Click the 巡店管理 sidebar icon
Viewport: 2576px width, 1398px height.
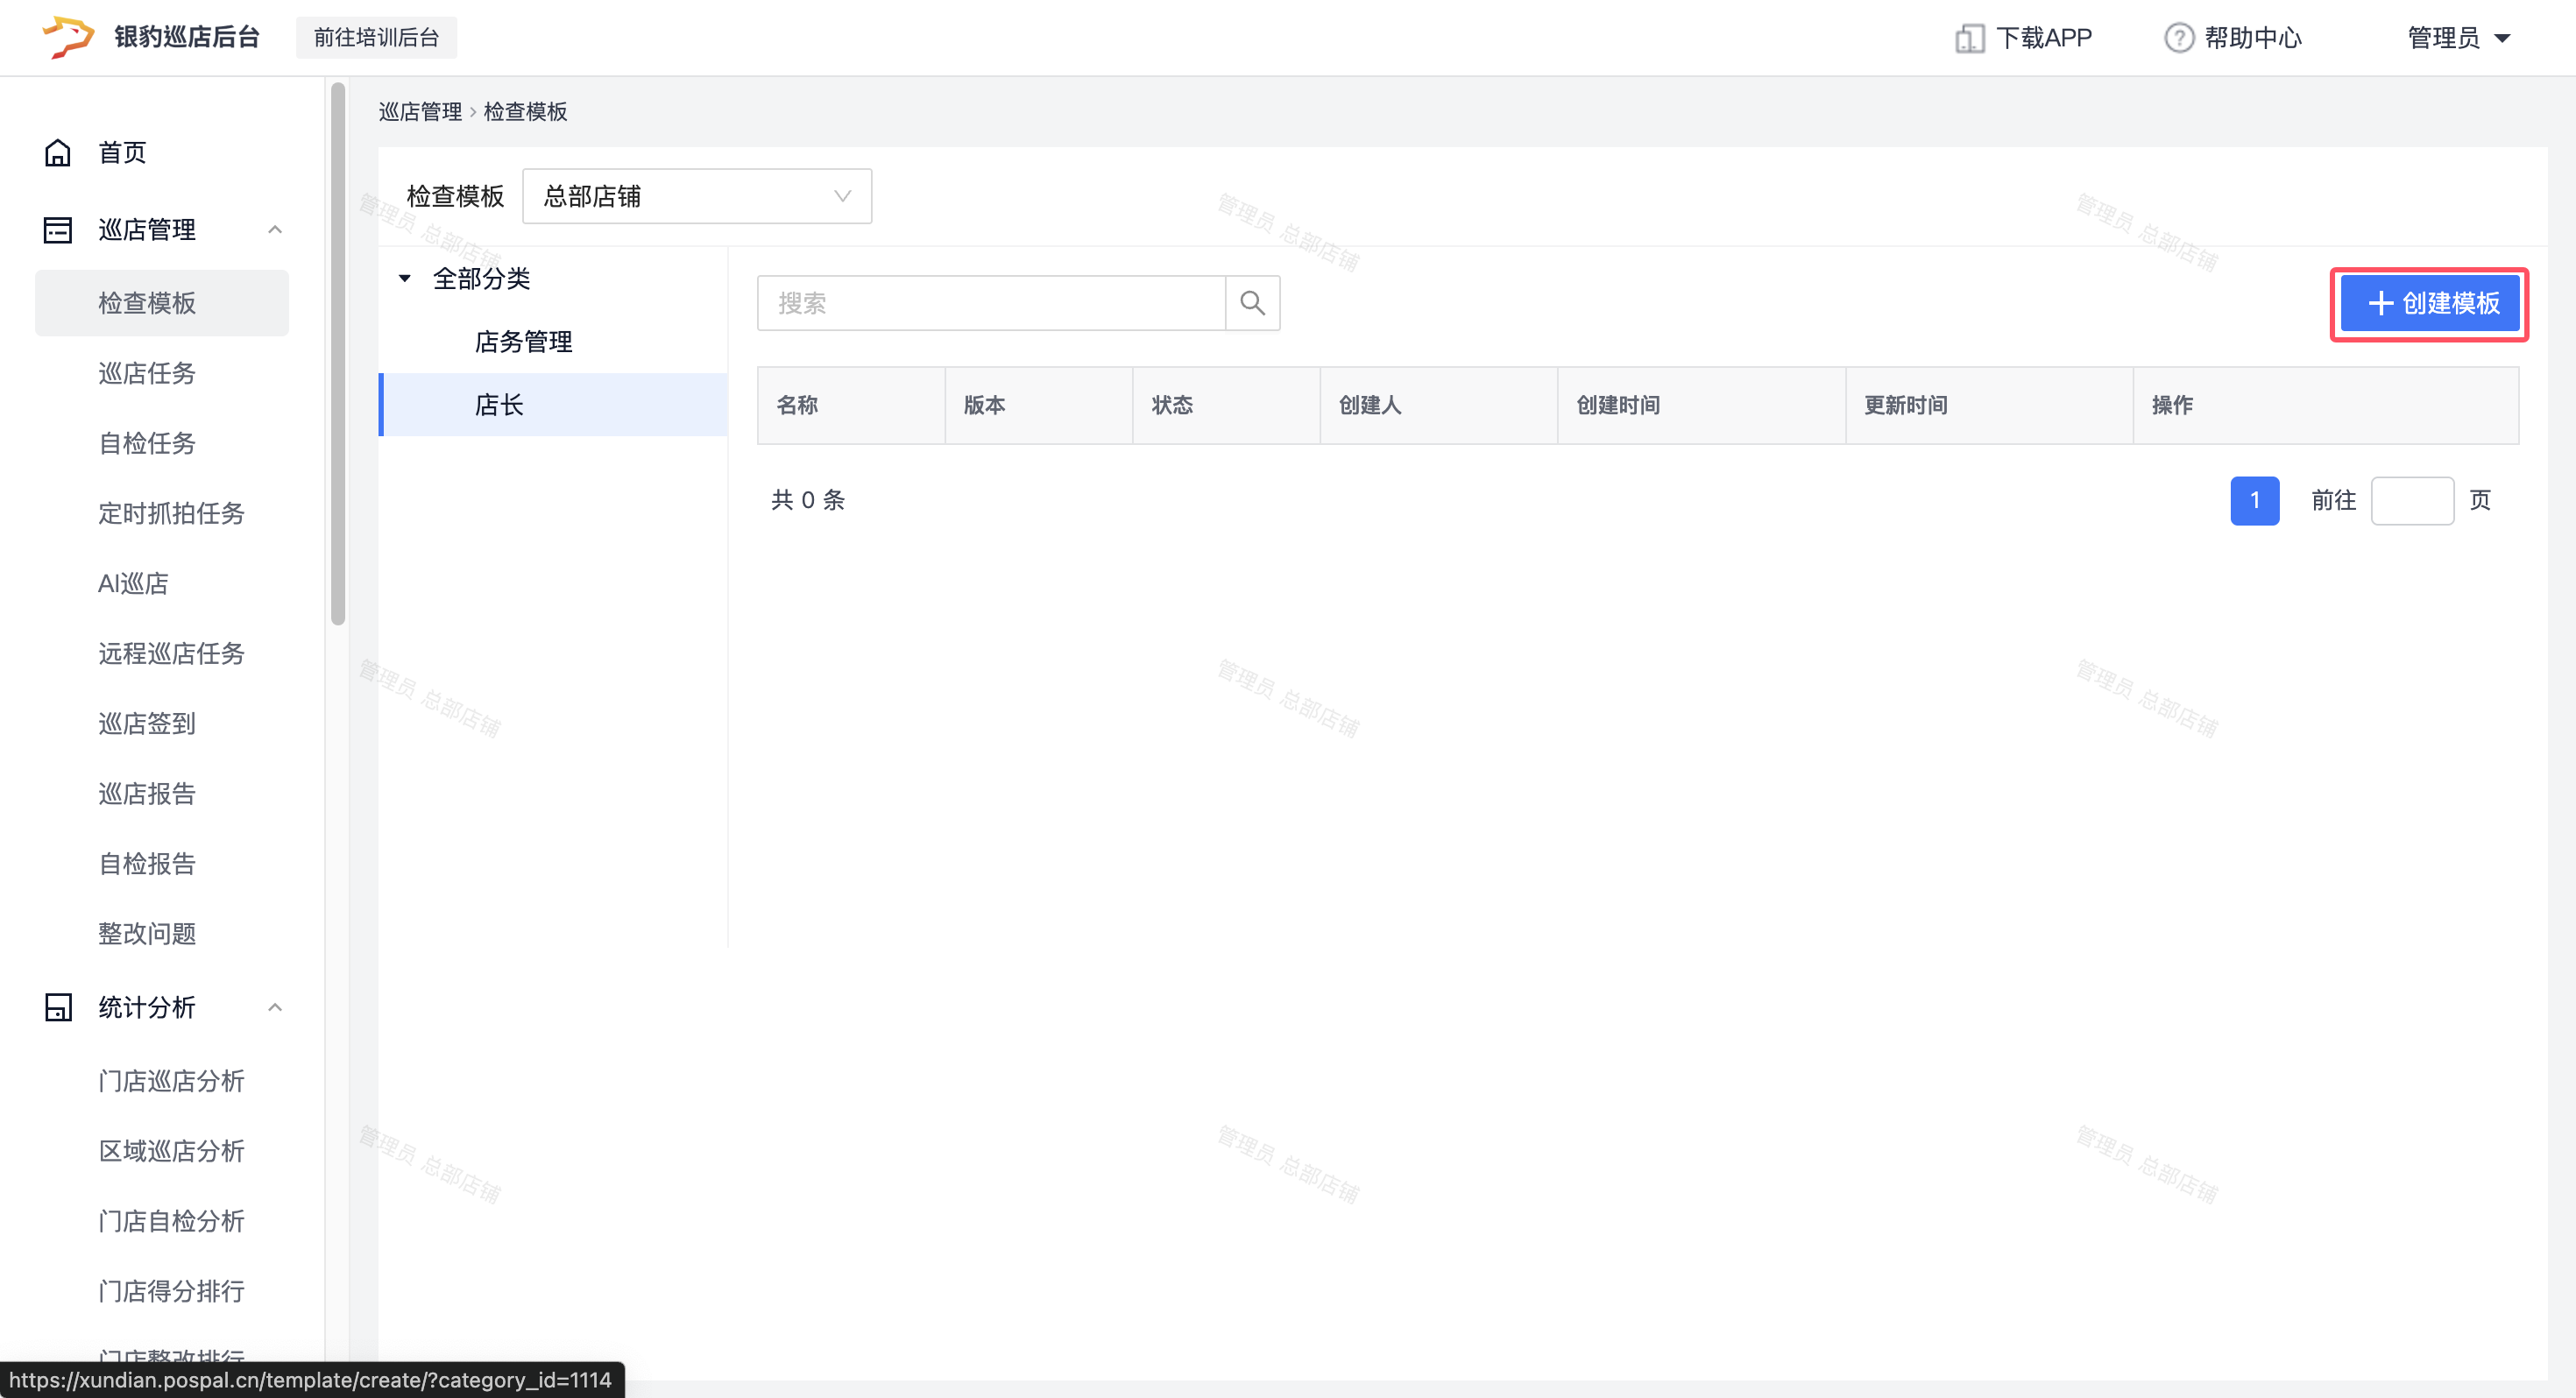tap(58, 230)
